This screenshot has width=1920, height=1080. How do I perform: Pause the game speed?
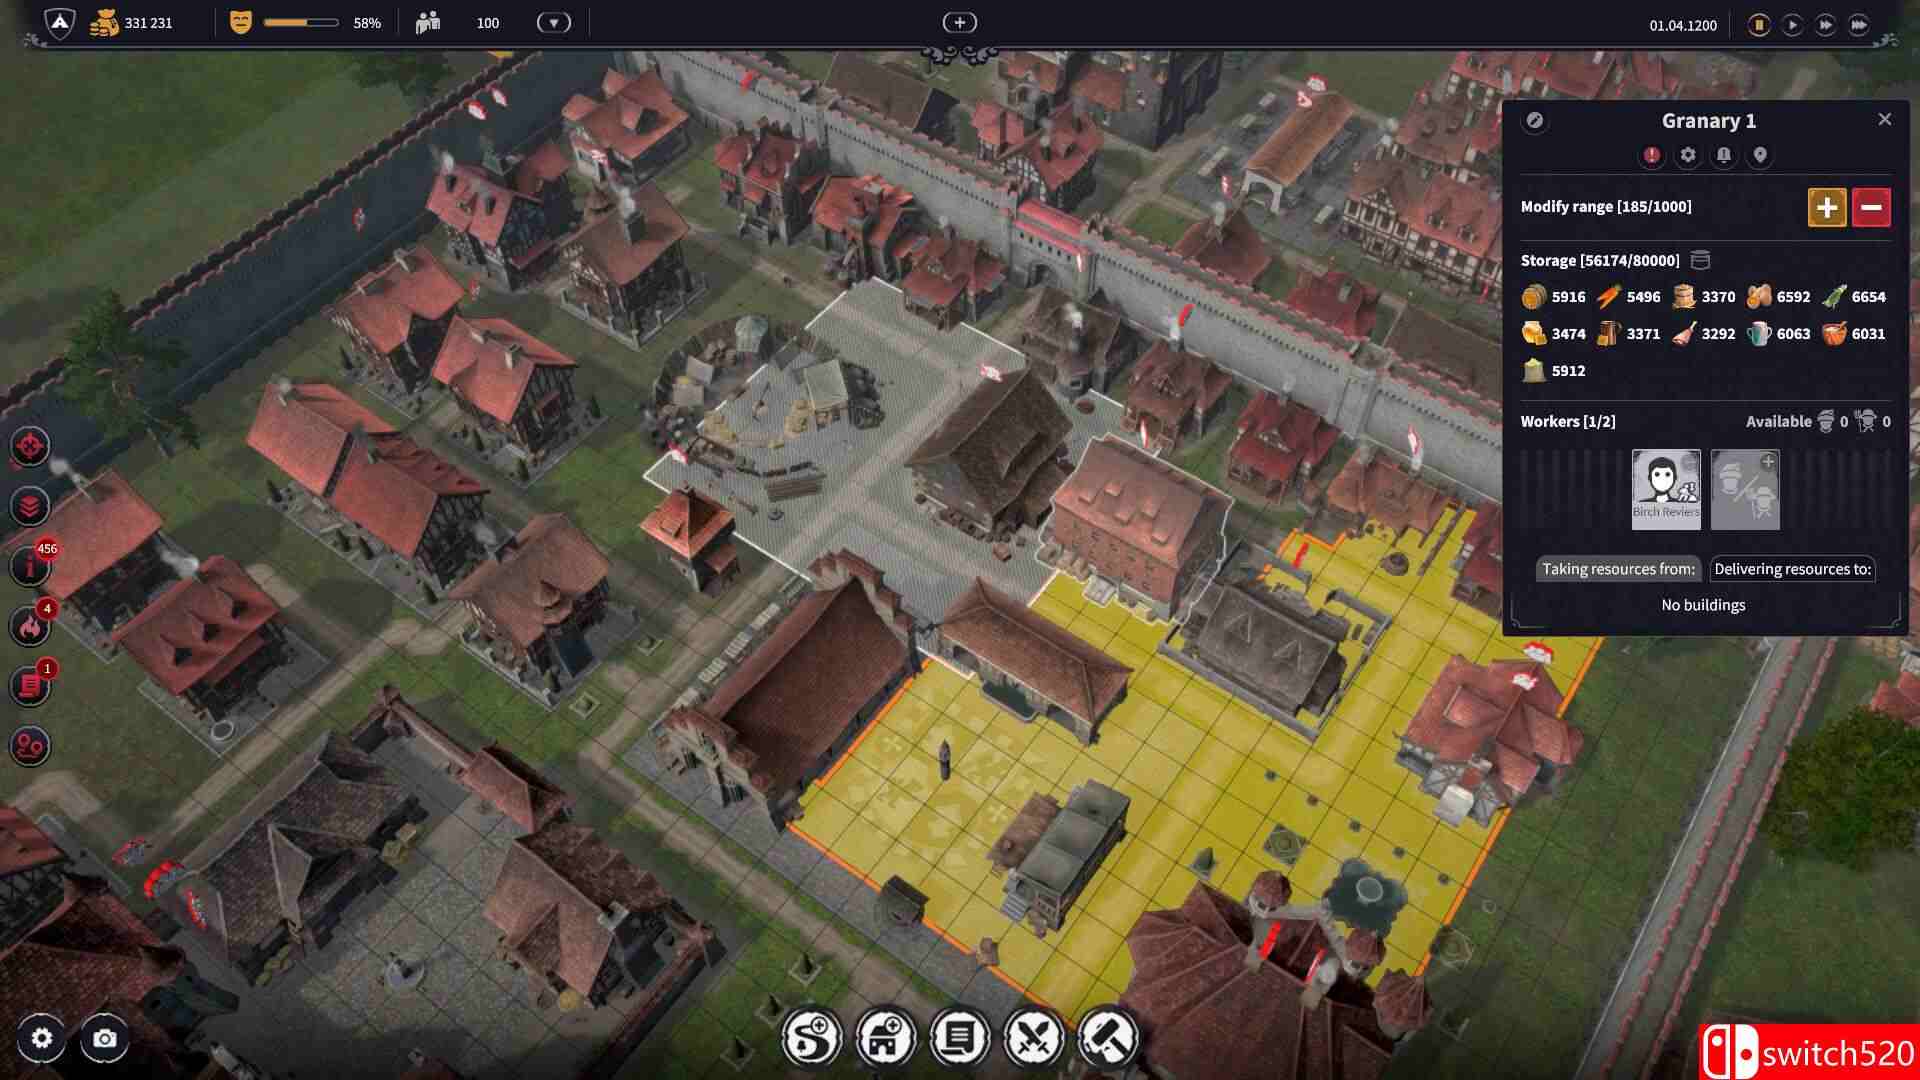[x=1758, y=25]
